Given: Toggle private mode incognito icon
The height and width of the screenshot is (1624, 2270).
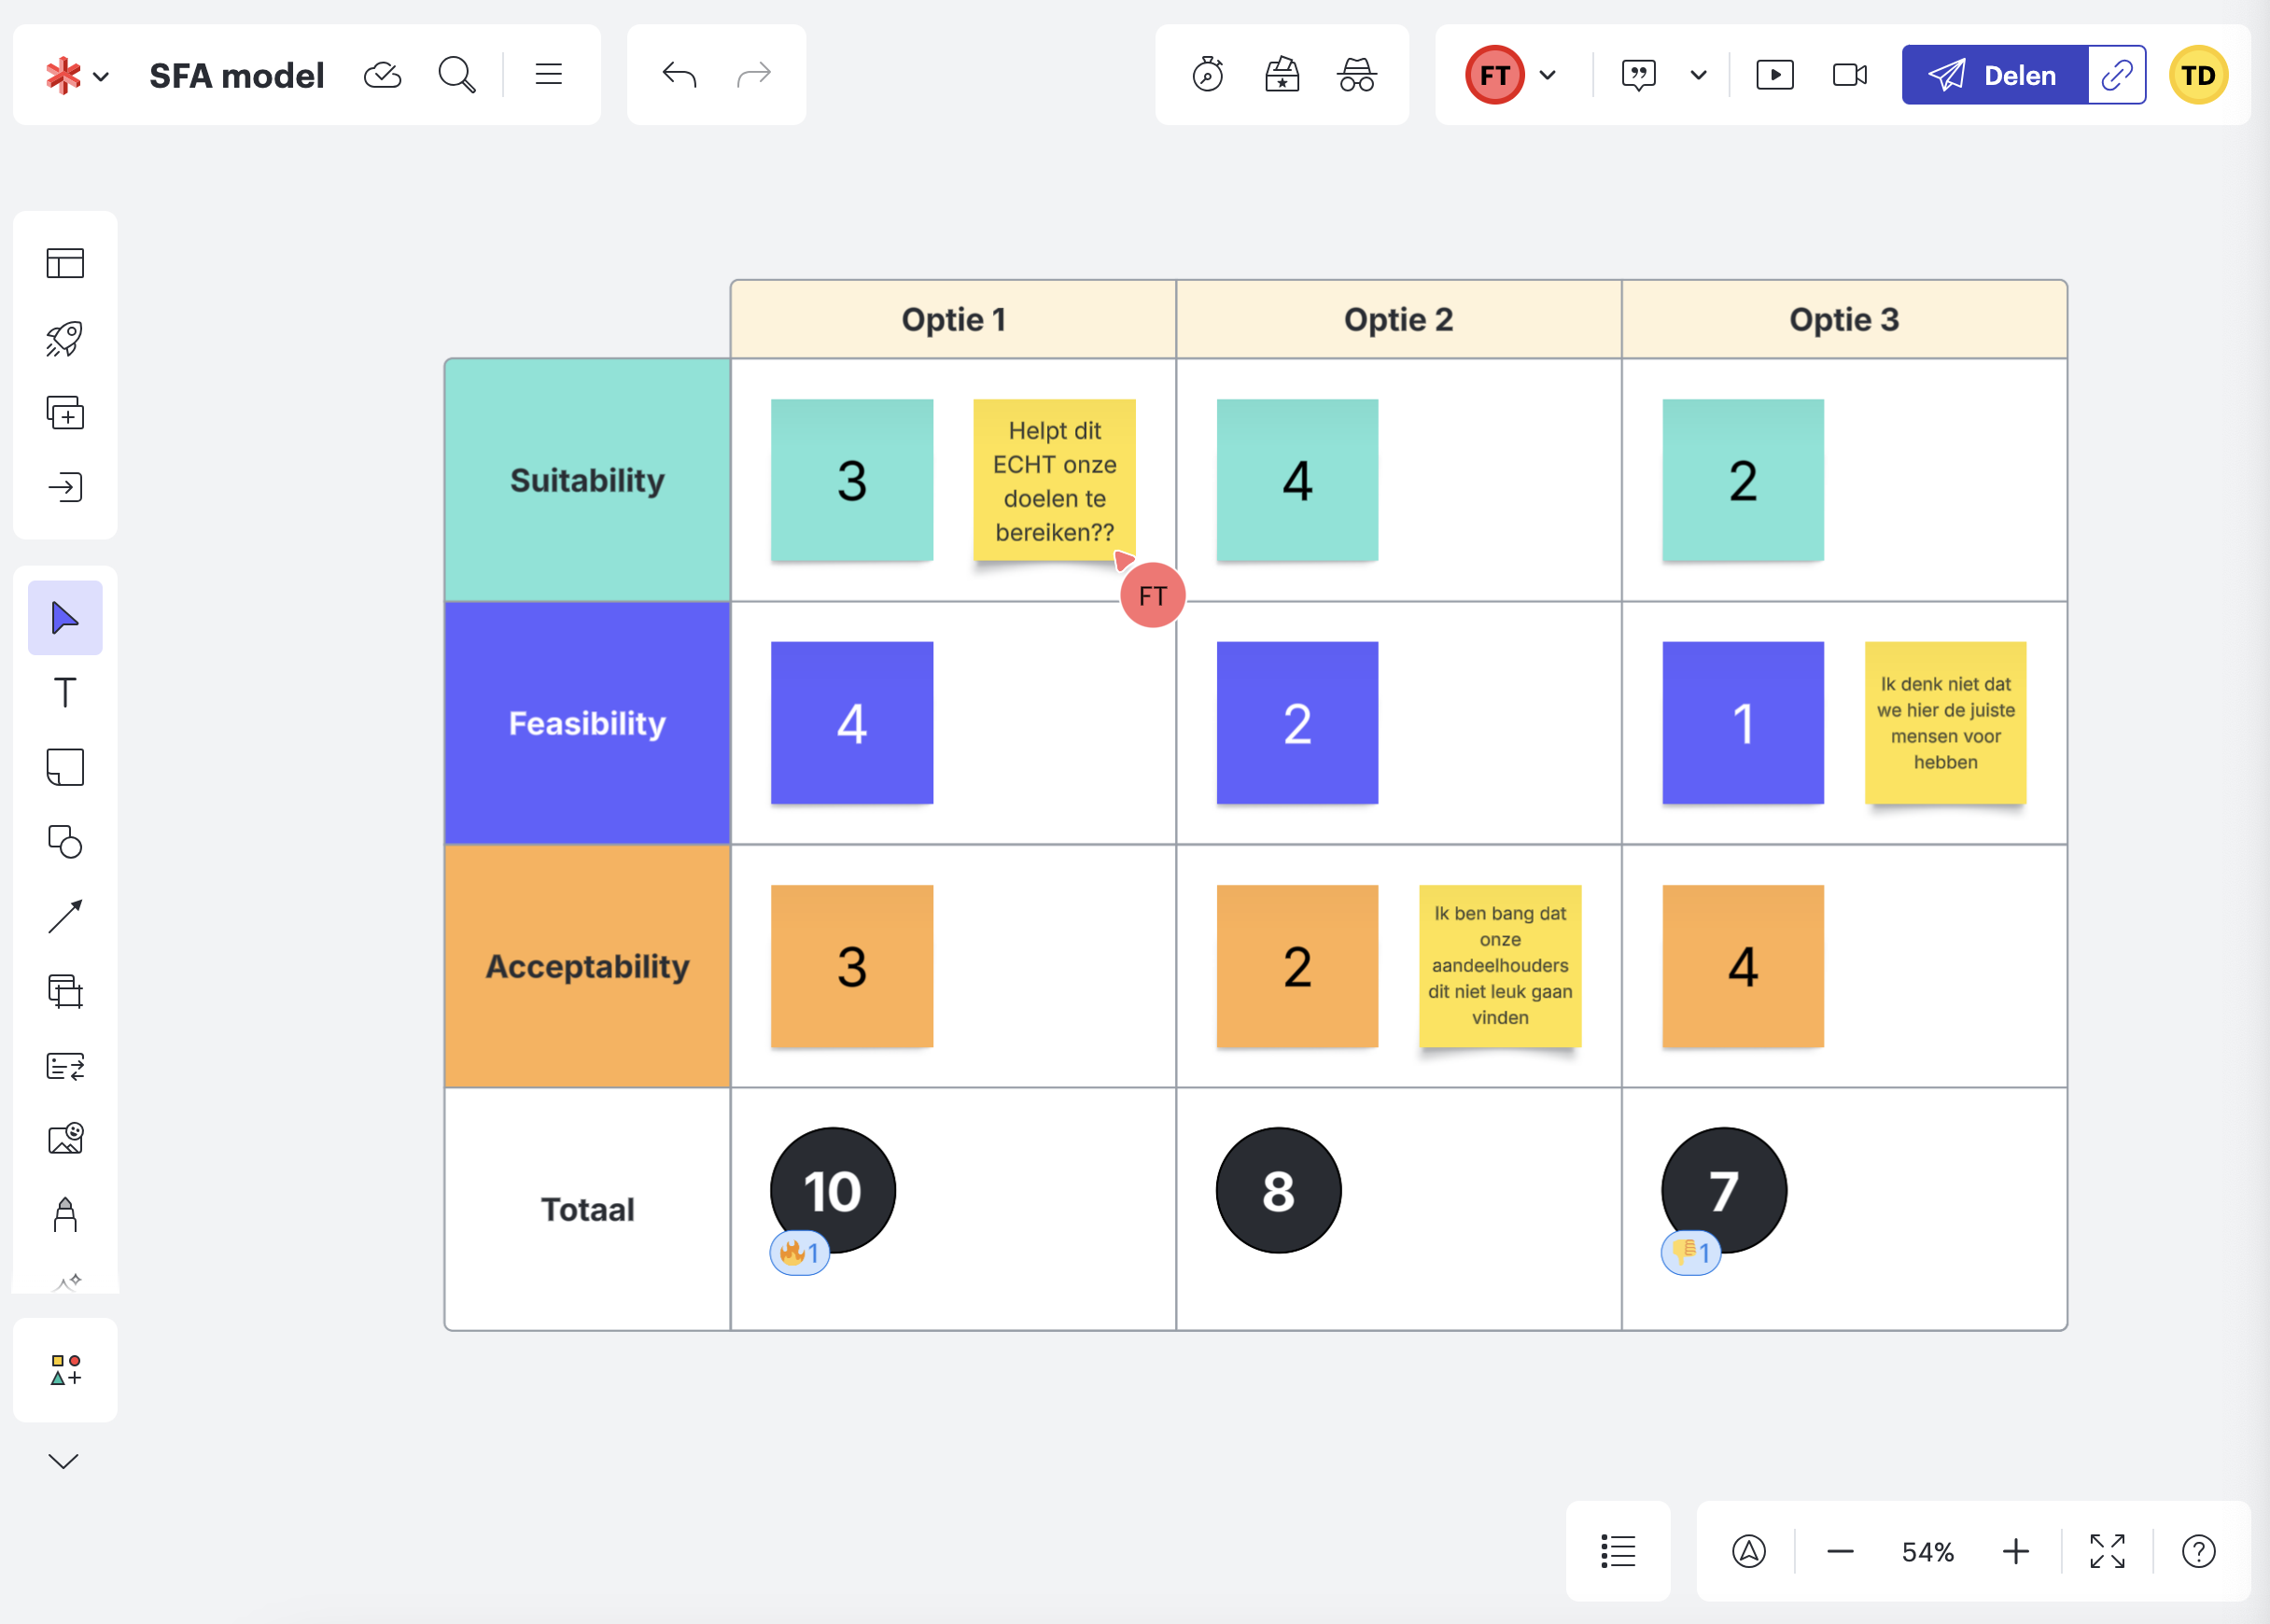Looking at the screenshot, I should click(x=1356, y=75).
